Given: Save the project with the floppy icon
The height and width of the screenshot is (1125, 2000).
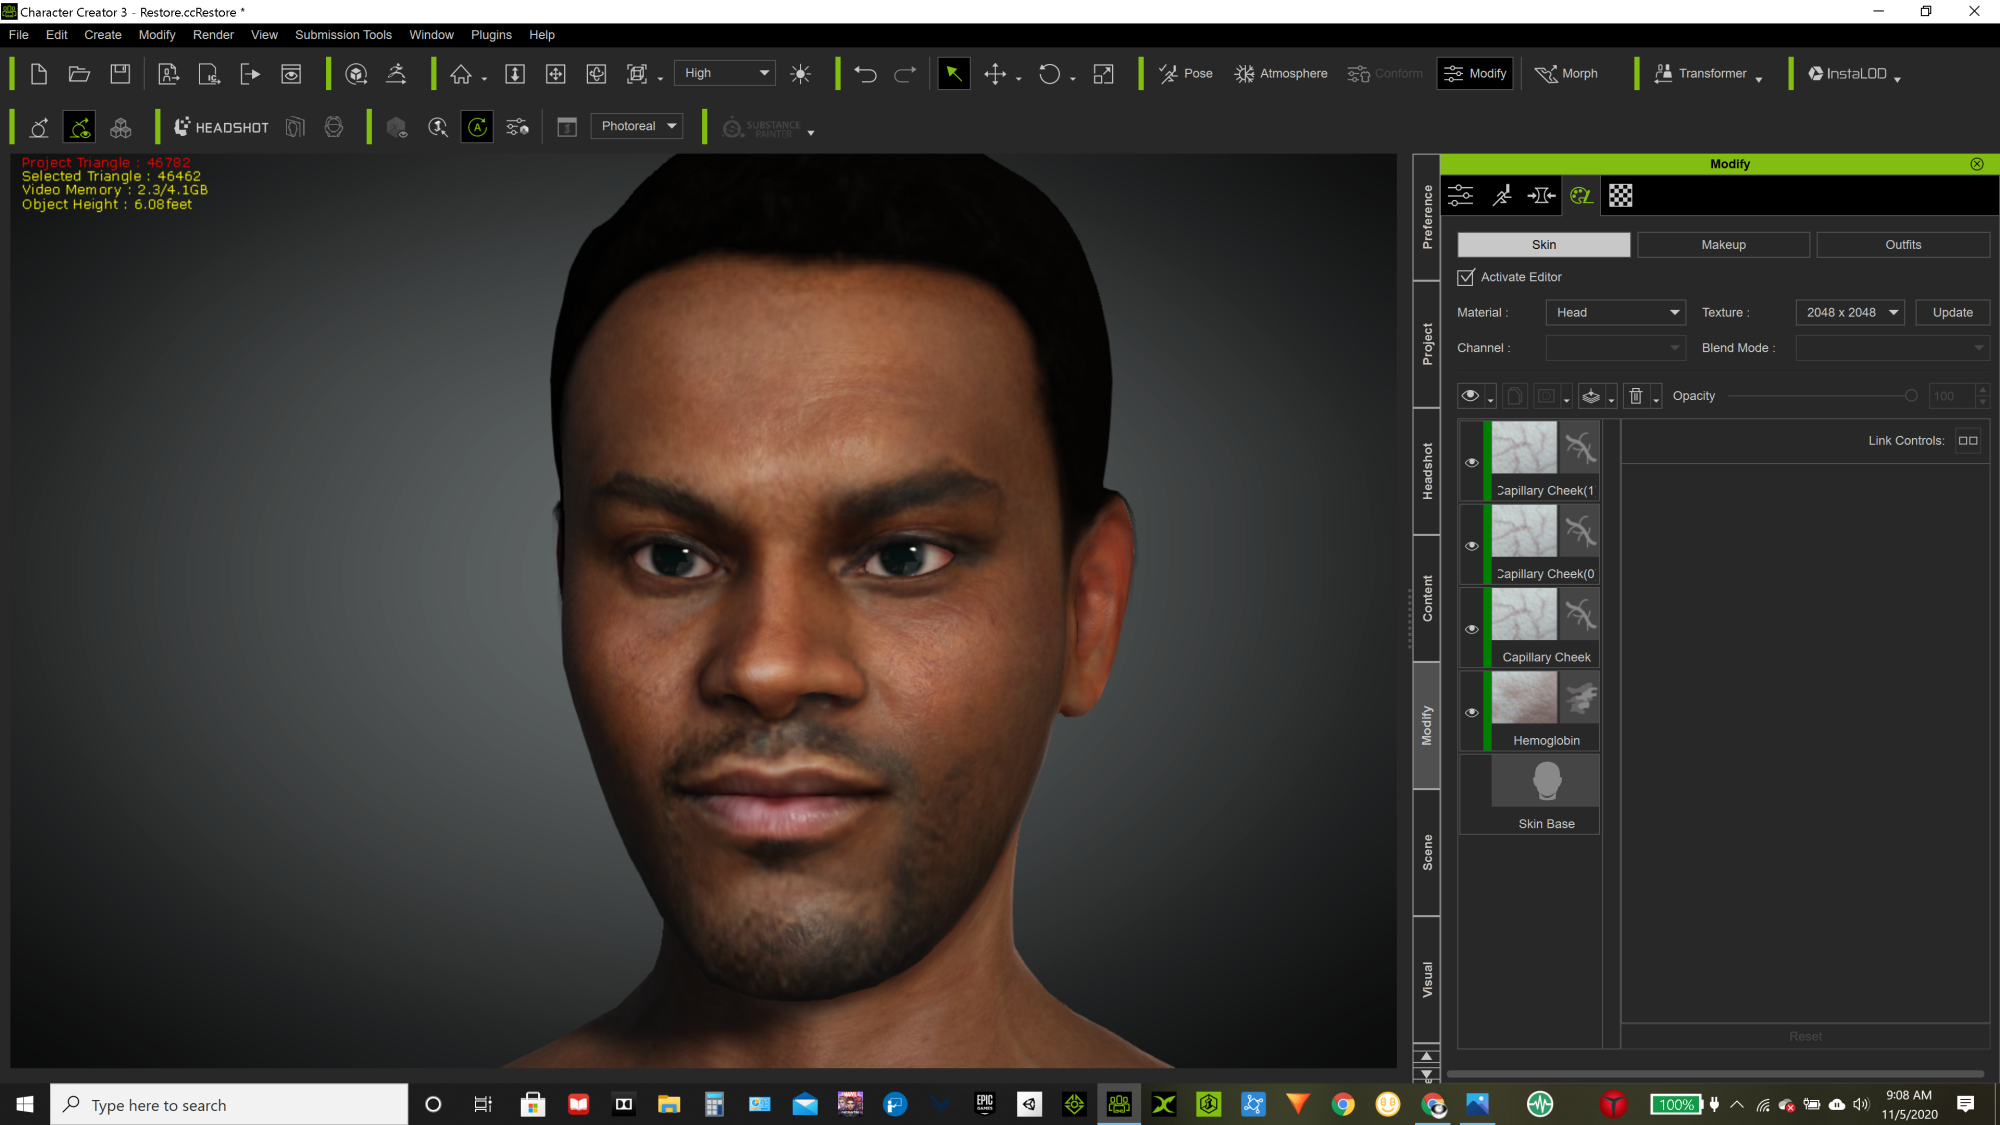Looking at the screenshot, I should 120,74.
